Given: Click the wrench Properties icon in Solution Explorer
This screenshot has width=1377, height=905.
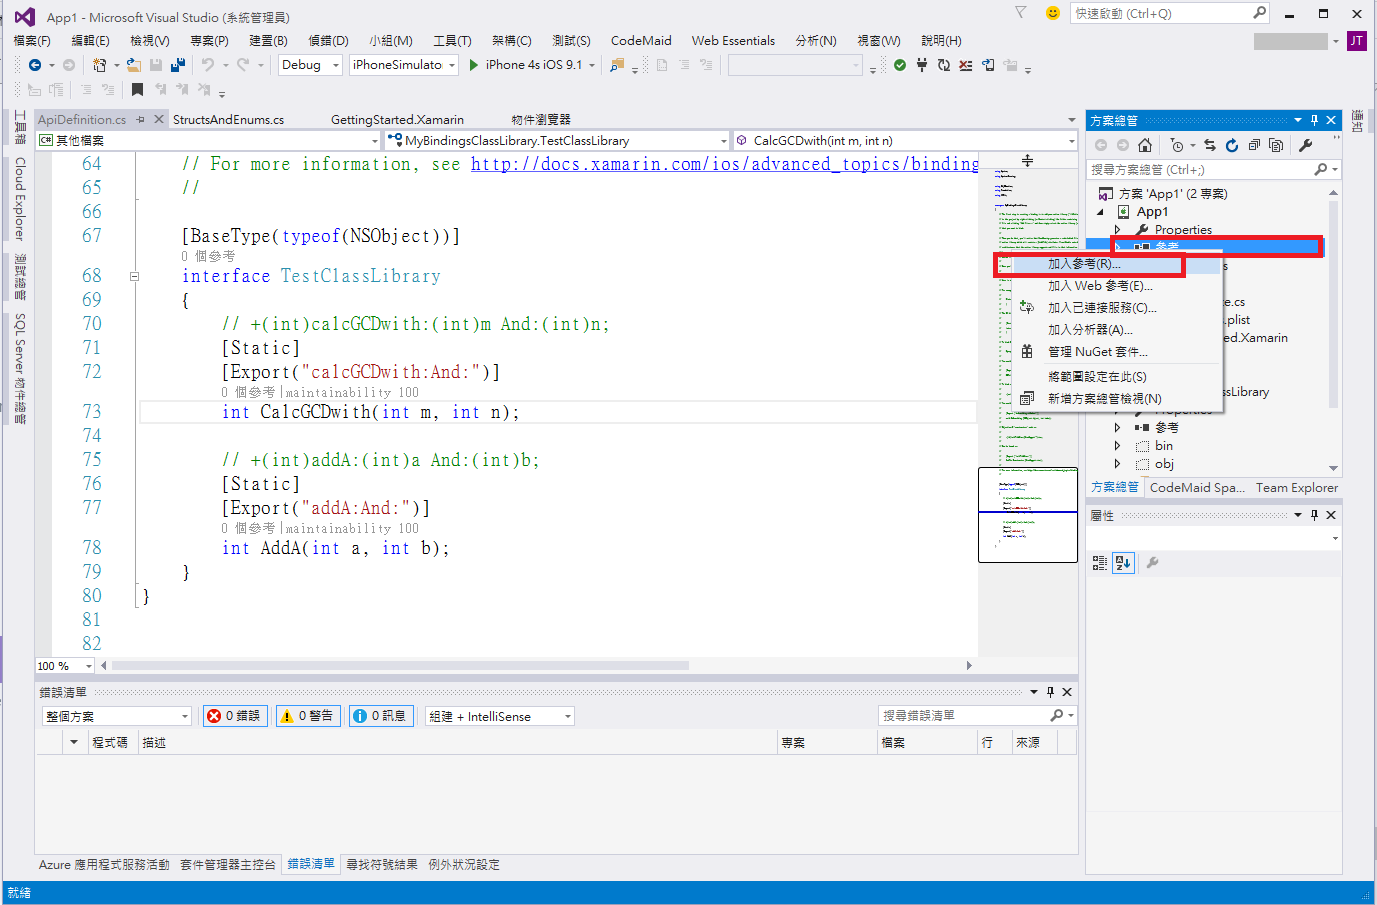Looking at the screenshot, I should 1306,145.
